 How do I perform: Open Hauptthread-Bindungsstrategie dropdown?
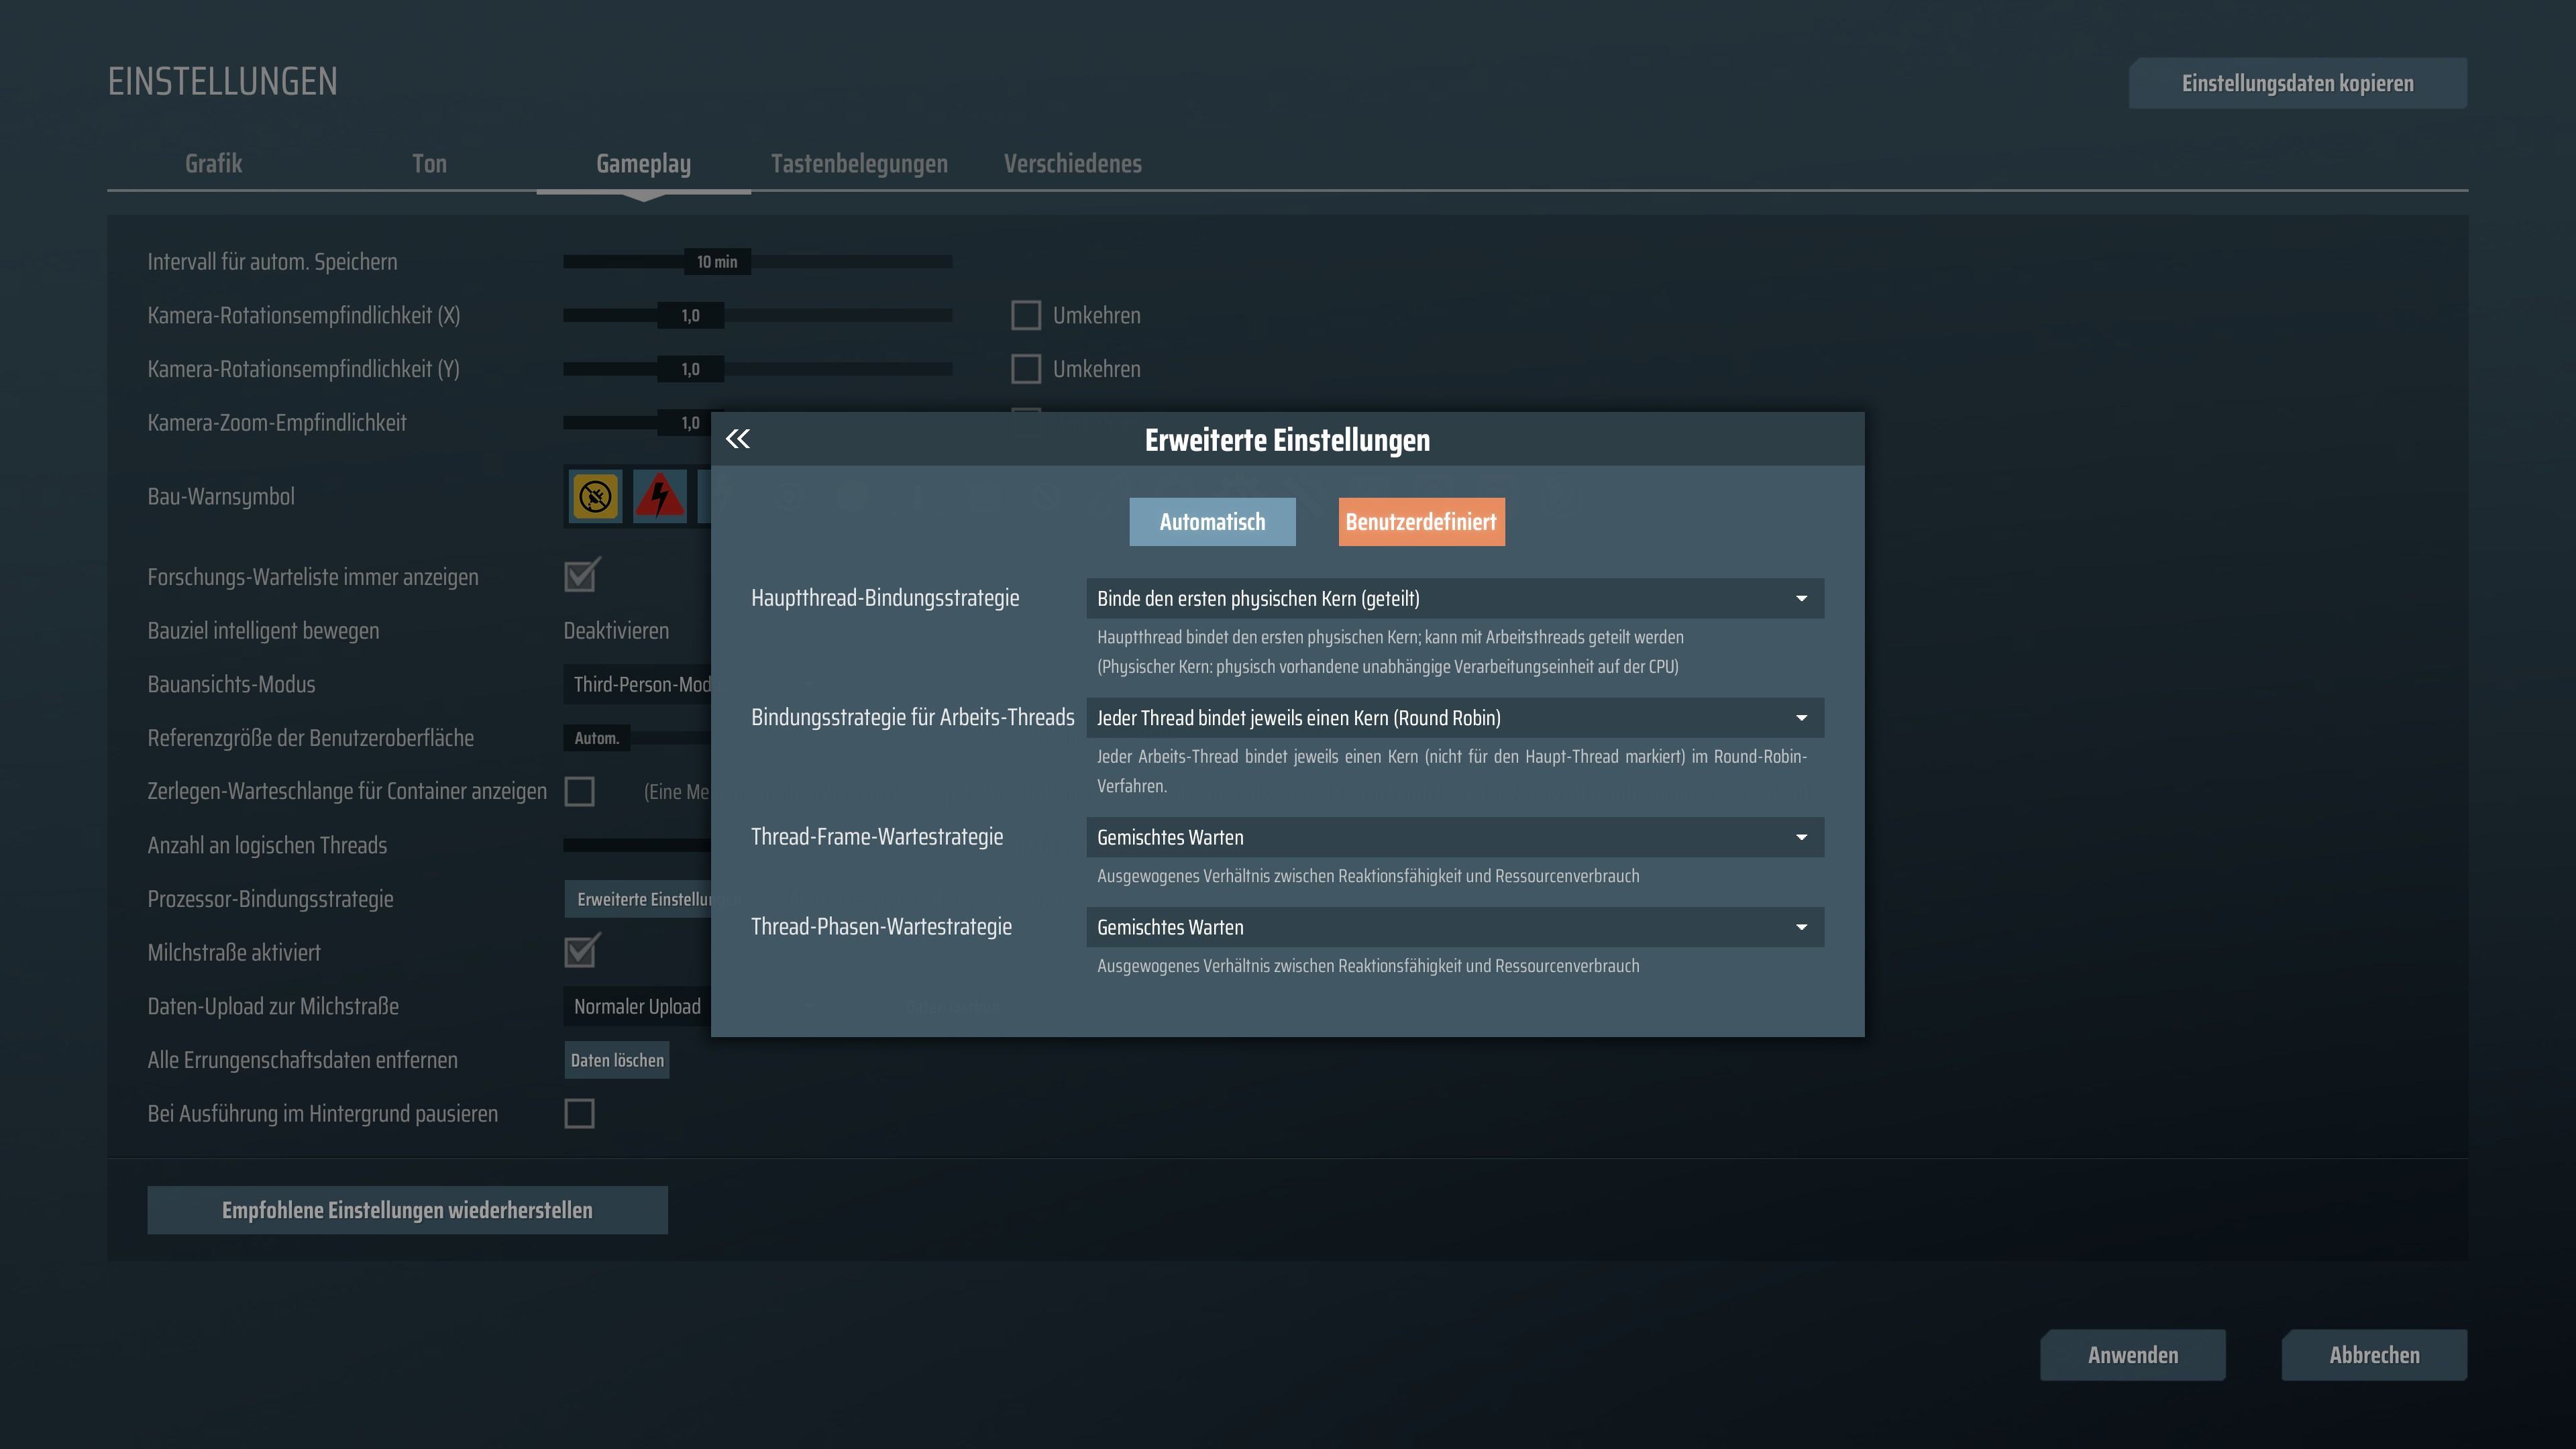click(1454, 598)
